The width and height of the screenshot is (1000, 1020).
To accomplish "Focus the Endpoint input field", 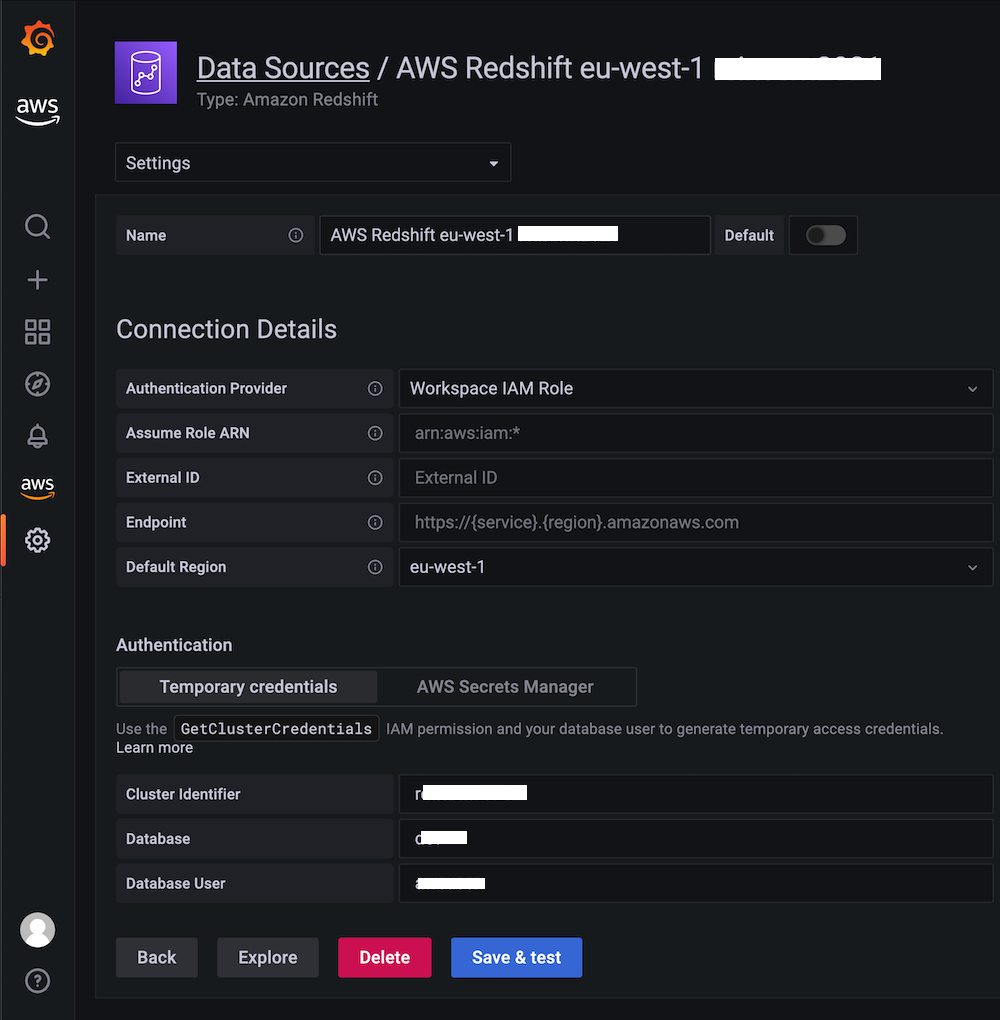I will tap(696, 522).
